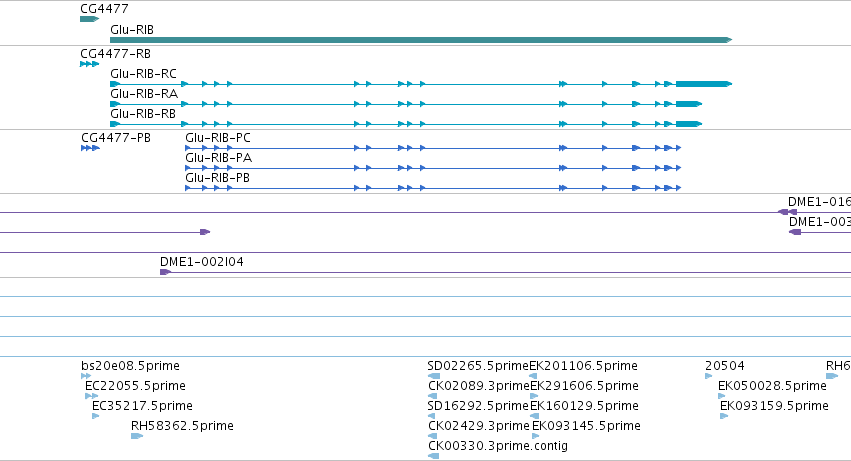Screen dimensions: 851x461
Task: Click the final exon block of Glu-RIB-RA
Action: tap(689, 104)
